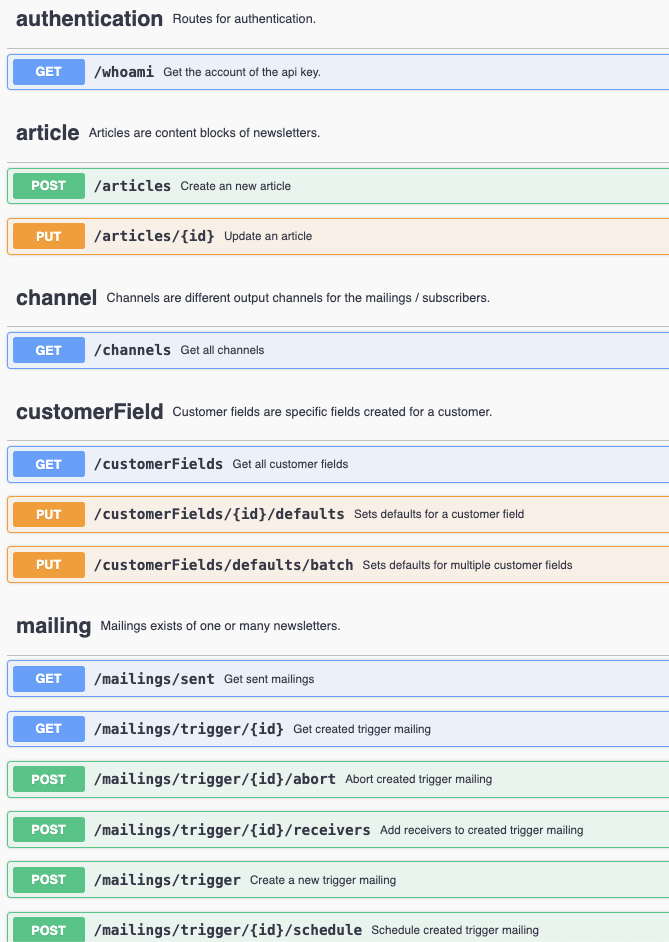Screen dimensions: 669x942
Task: Click the PUT badge on /articles/{id}
Action: point(48,236)
